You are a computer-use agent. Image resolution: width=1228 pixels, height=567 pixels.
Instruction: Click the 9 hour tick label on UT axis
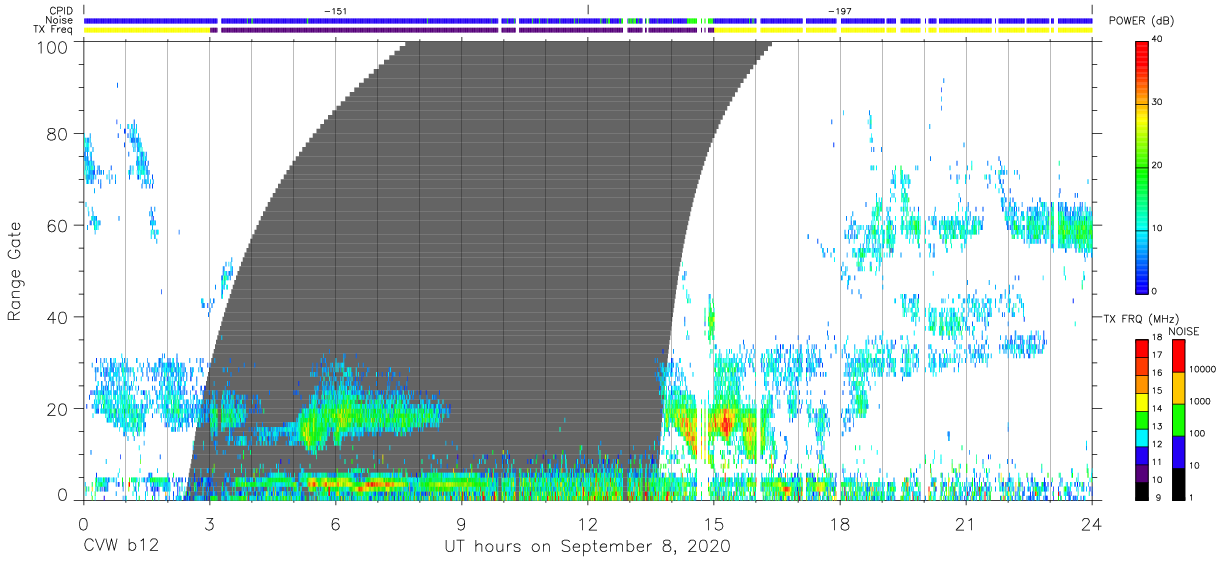pyautogui.click(x=461, y=524)
